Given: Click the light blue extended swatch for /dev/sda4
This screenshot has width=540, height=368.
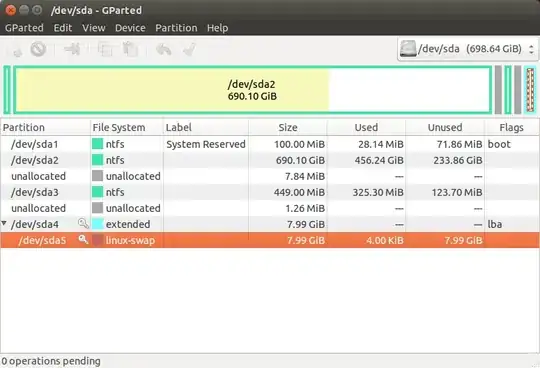Looking at the screenshot, I should tap(97, 224).
